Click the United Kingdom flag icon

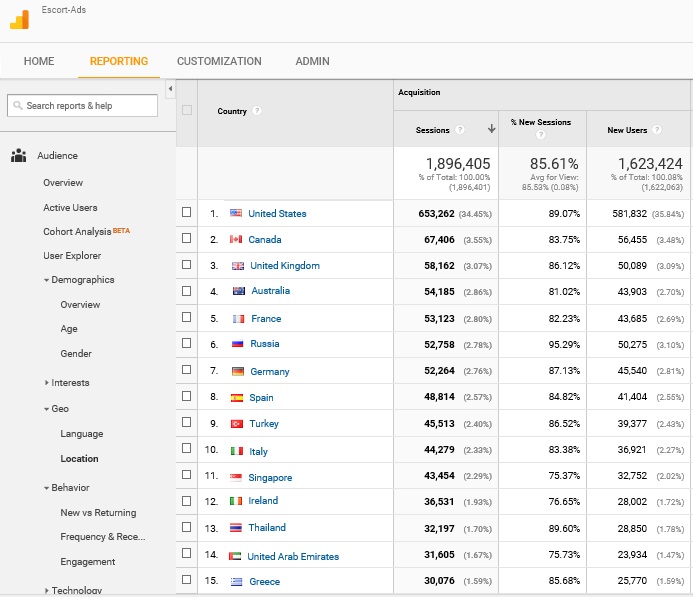[238, 266]
